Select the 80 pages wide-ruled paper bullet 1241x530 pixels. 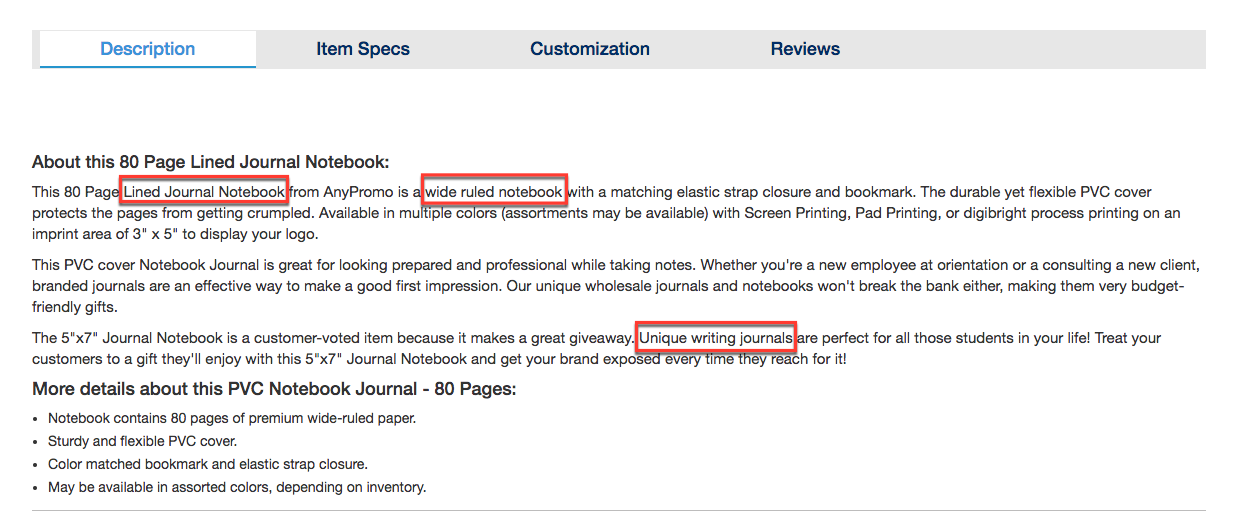[232, 418]
